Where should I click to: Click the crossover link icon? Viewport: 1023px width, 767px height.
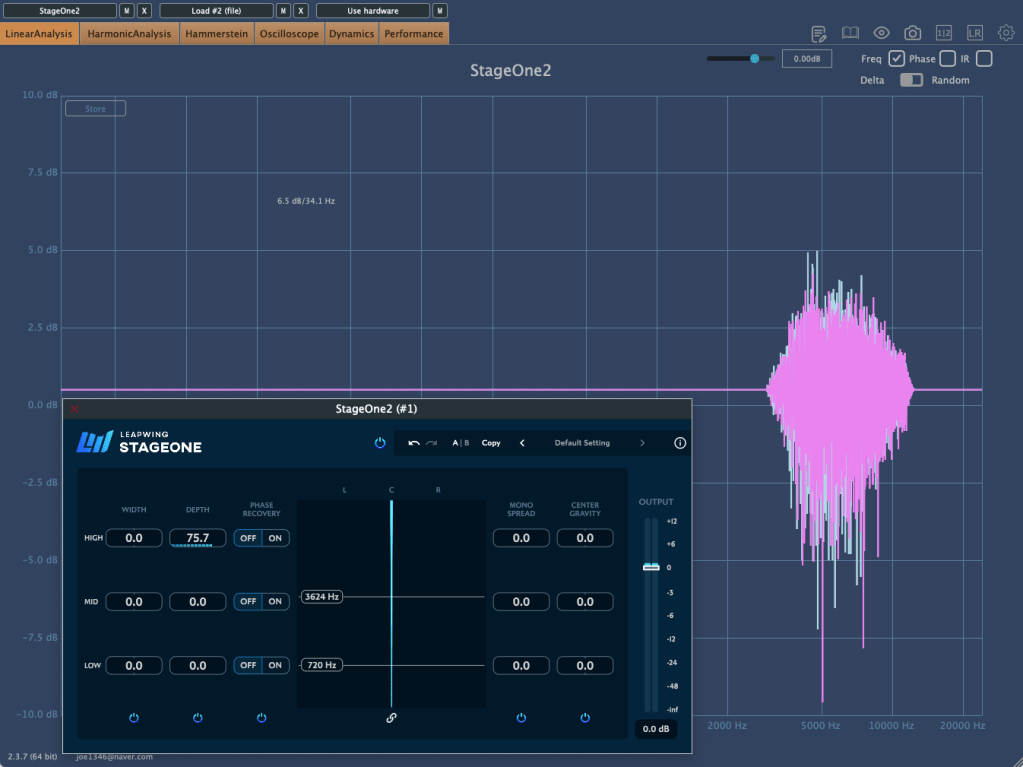point(391,718)
